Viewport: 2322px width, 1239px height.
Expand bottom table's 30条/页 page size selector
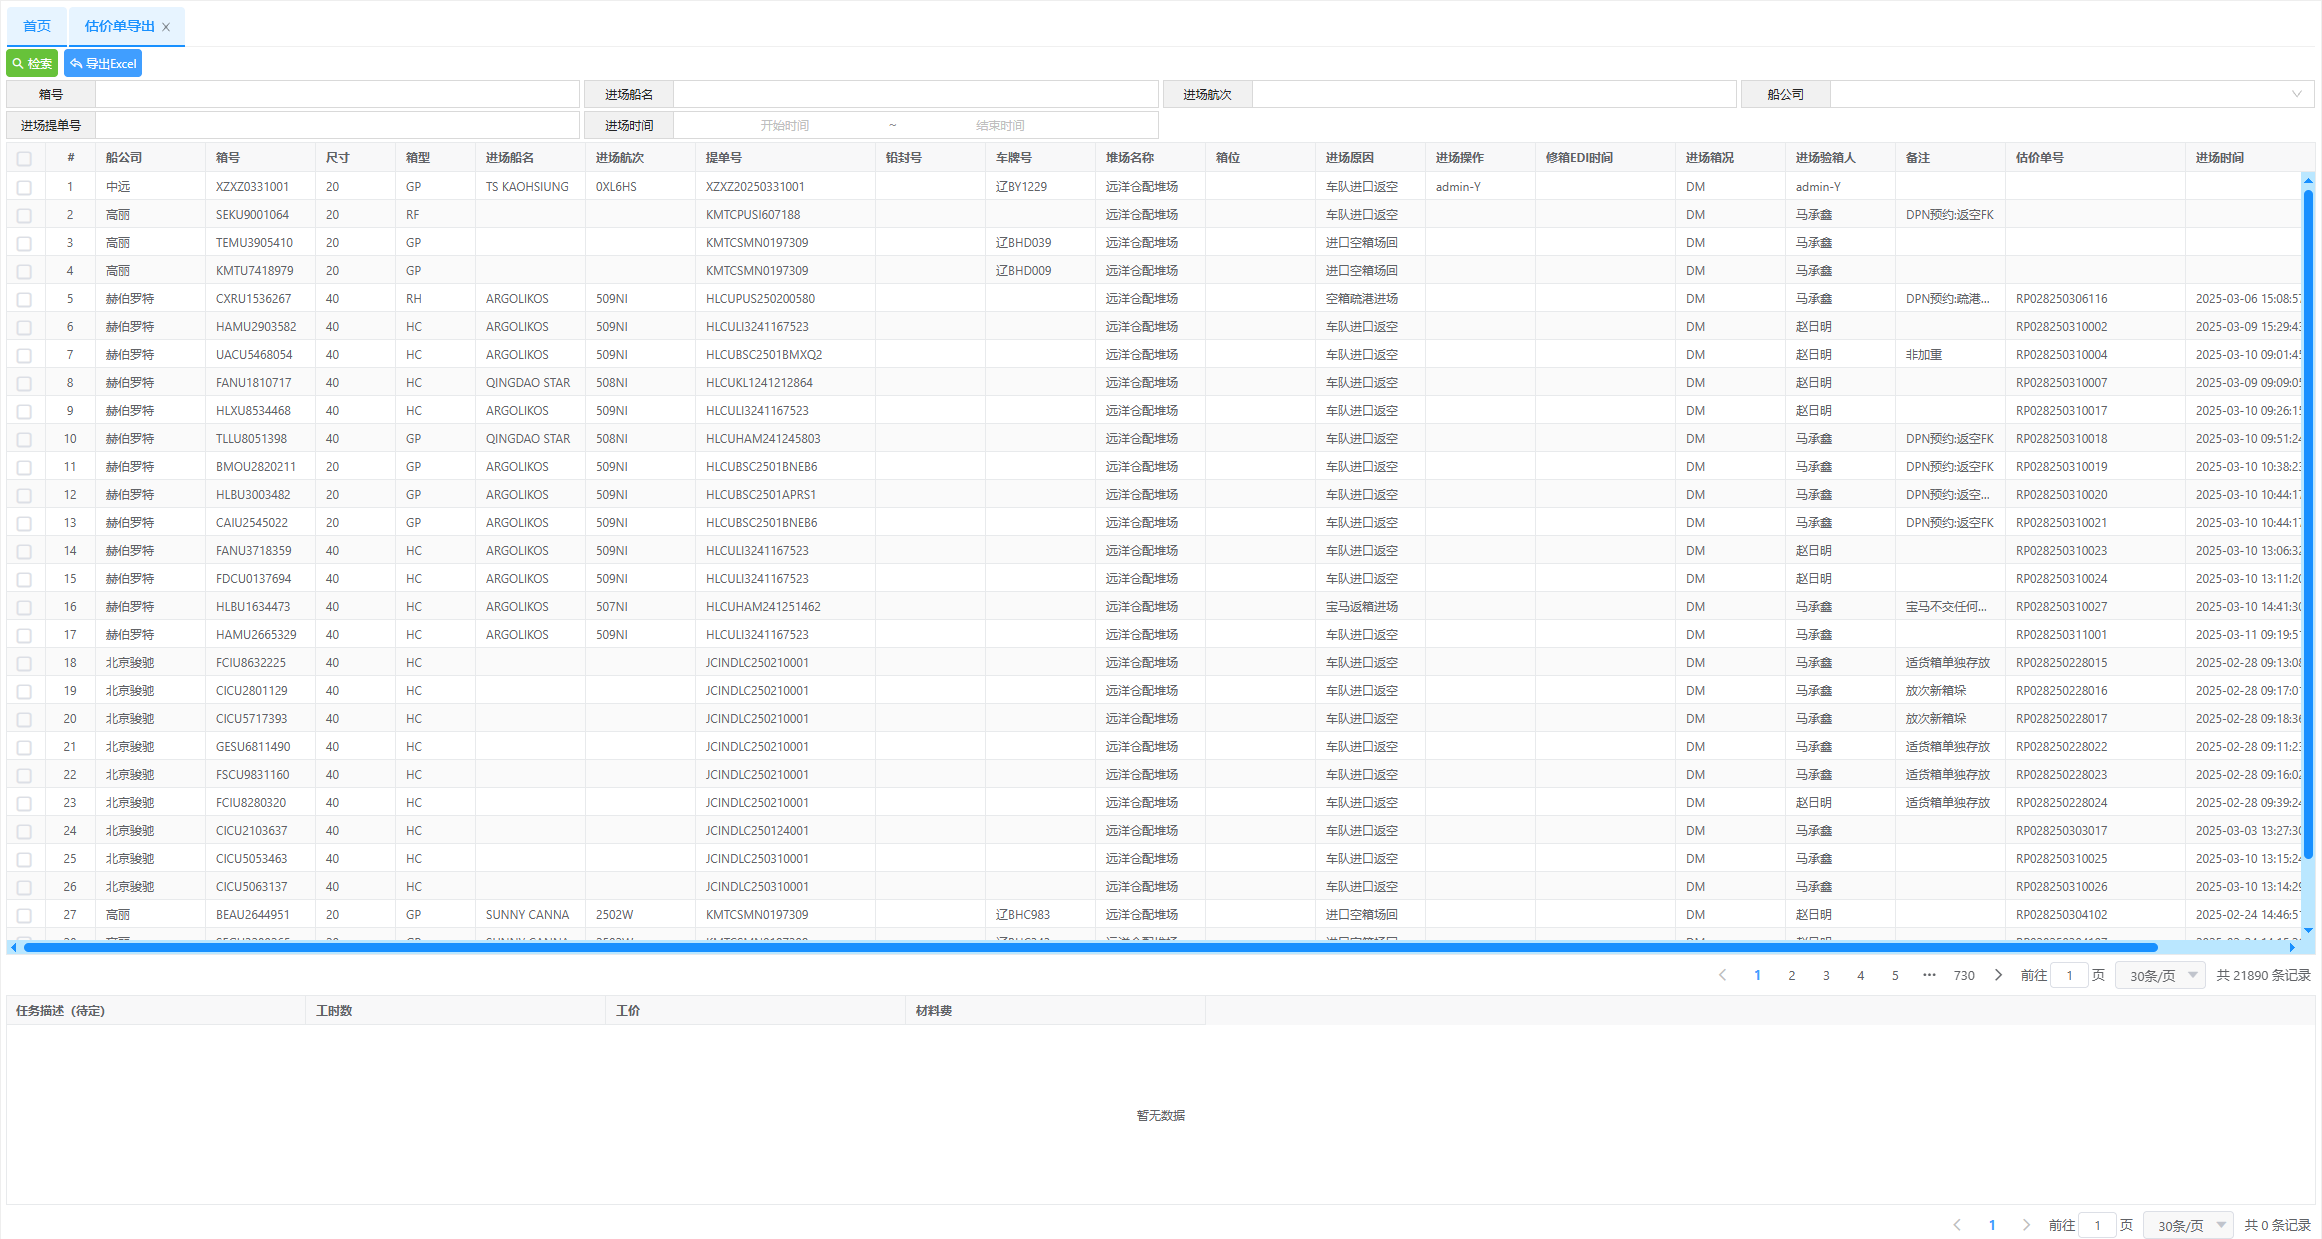click(x=2189, y=1225)
